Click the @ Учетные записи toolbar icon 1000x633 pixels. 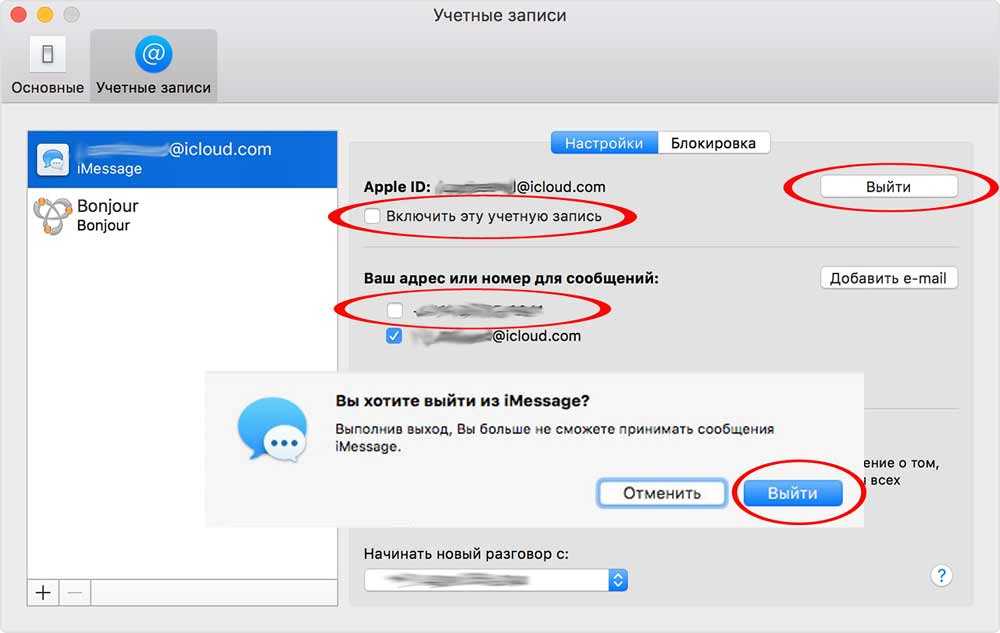(153, 55)
